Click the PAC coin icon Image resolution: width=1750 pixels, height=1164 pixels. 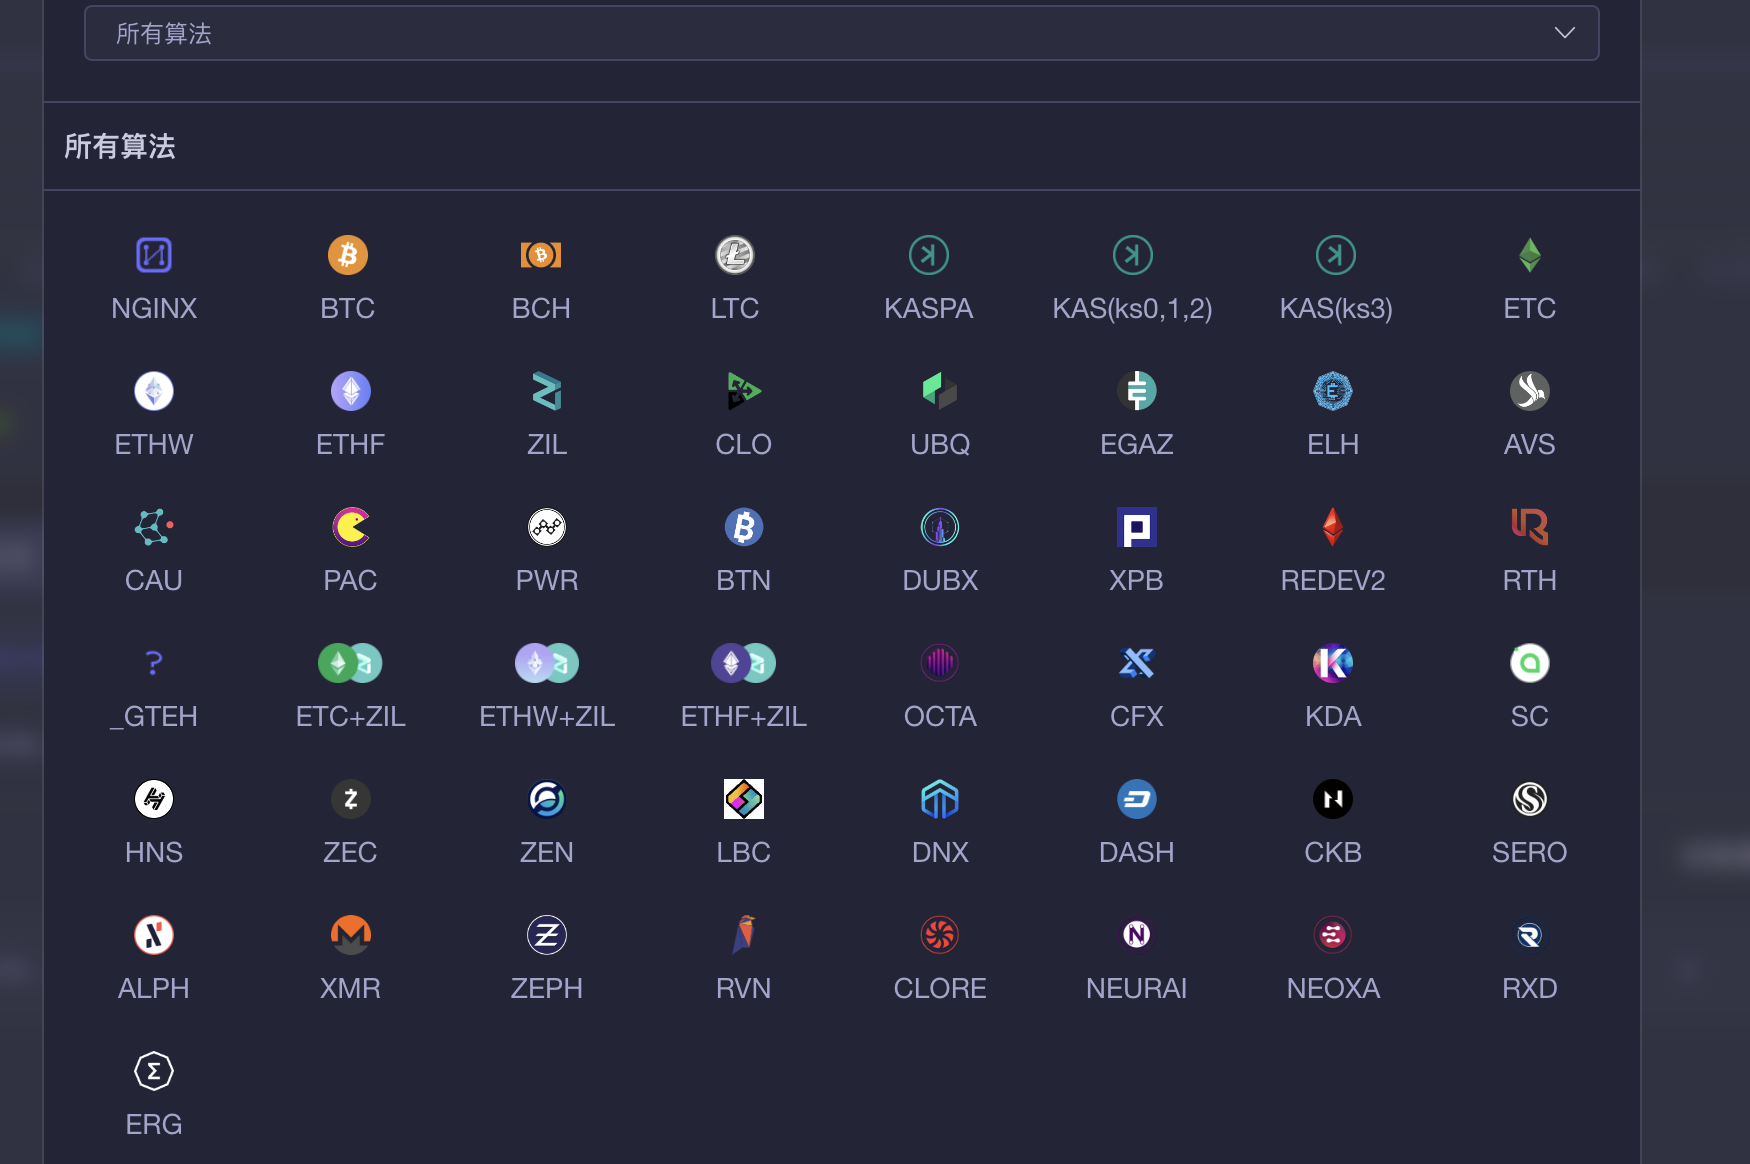(351, 527)
